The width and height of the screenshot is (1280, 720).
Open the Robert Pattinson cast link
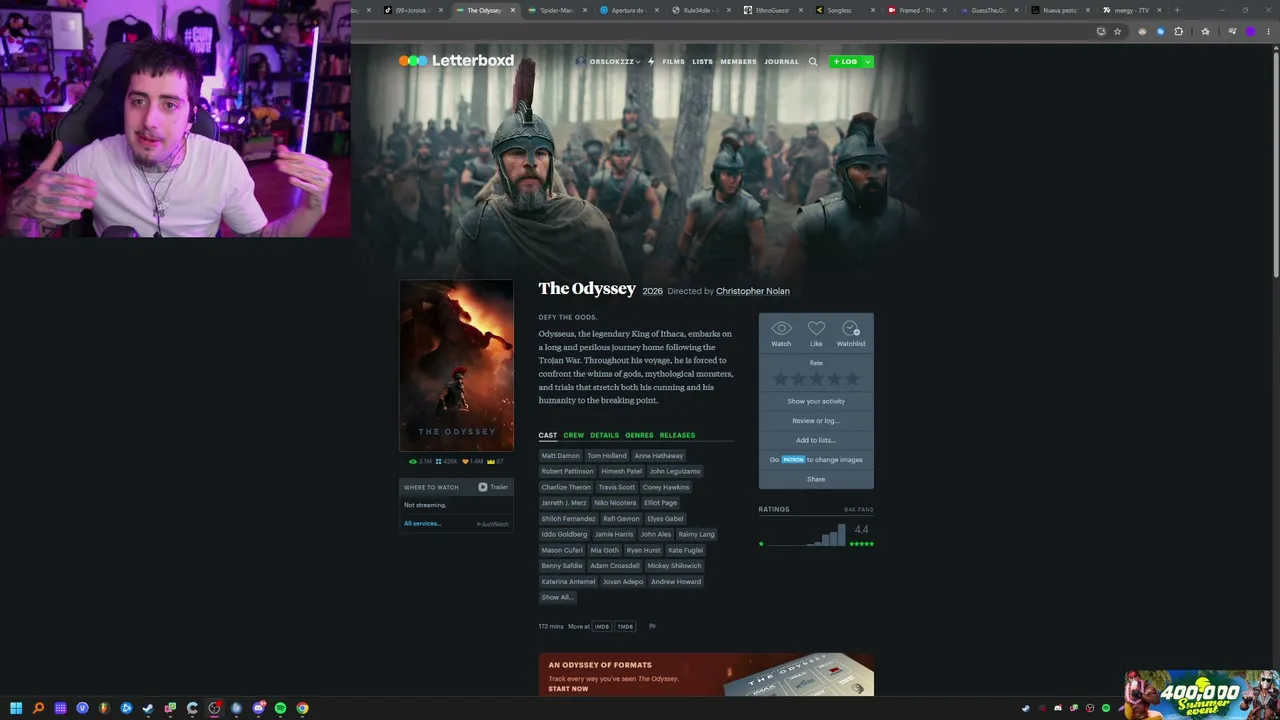567,471
